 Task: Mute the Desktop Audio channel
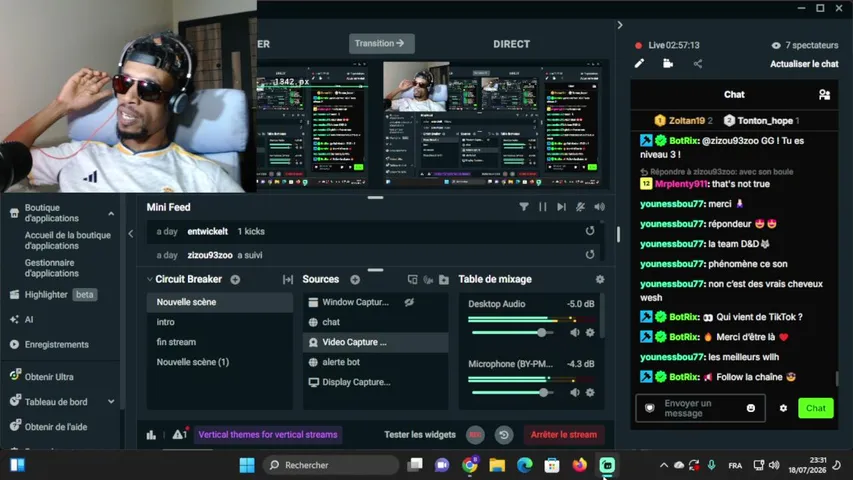[x=574, y=333]
